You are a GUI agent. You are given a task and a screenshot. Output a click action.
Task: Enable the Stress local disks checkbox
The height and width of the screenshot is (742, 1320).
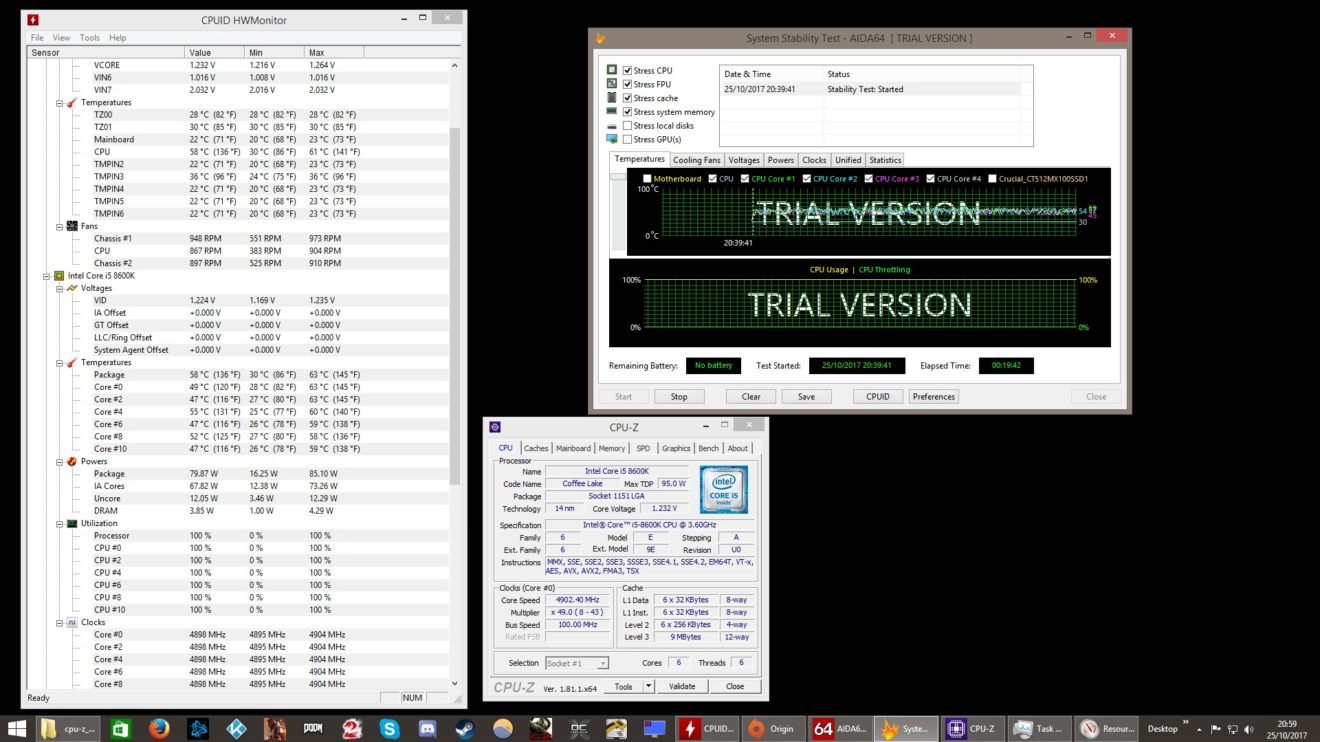pos(627,126)
